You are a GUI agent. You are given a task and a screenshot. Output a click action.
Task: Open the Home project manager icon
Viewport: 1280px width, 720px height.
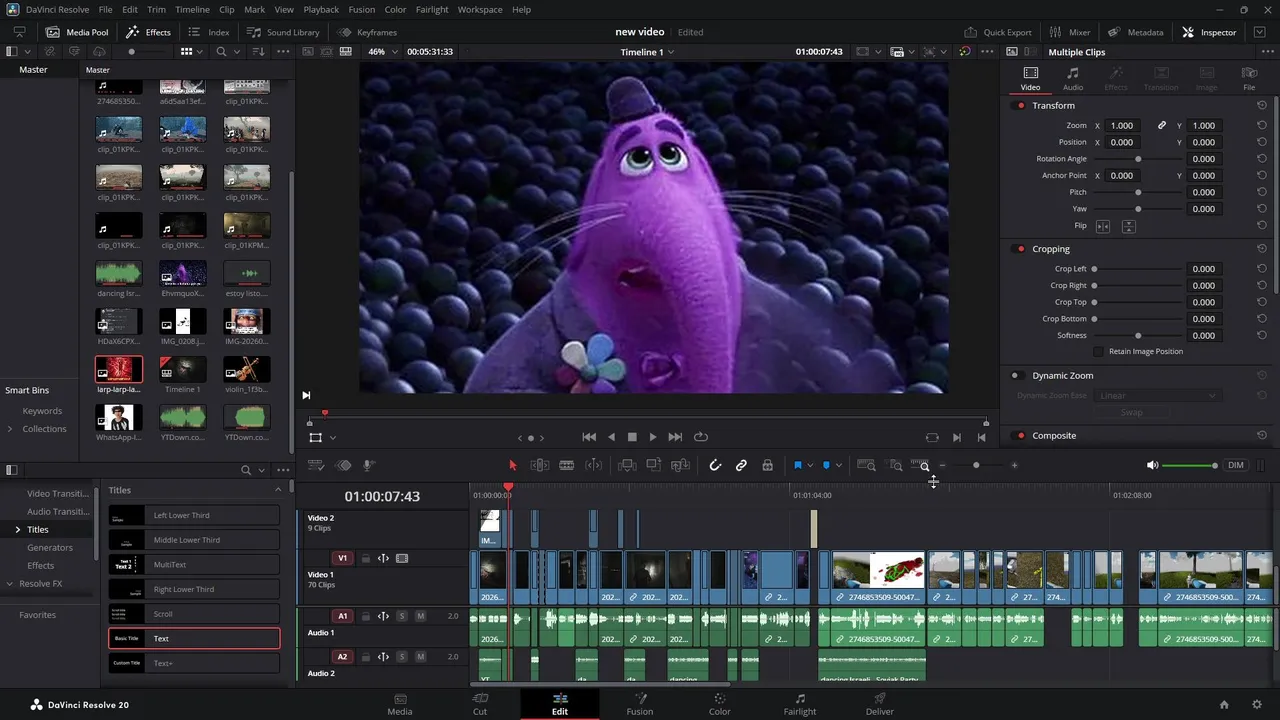tap(1224, 705)
